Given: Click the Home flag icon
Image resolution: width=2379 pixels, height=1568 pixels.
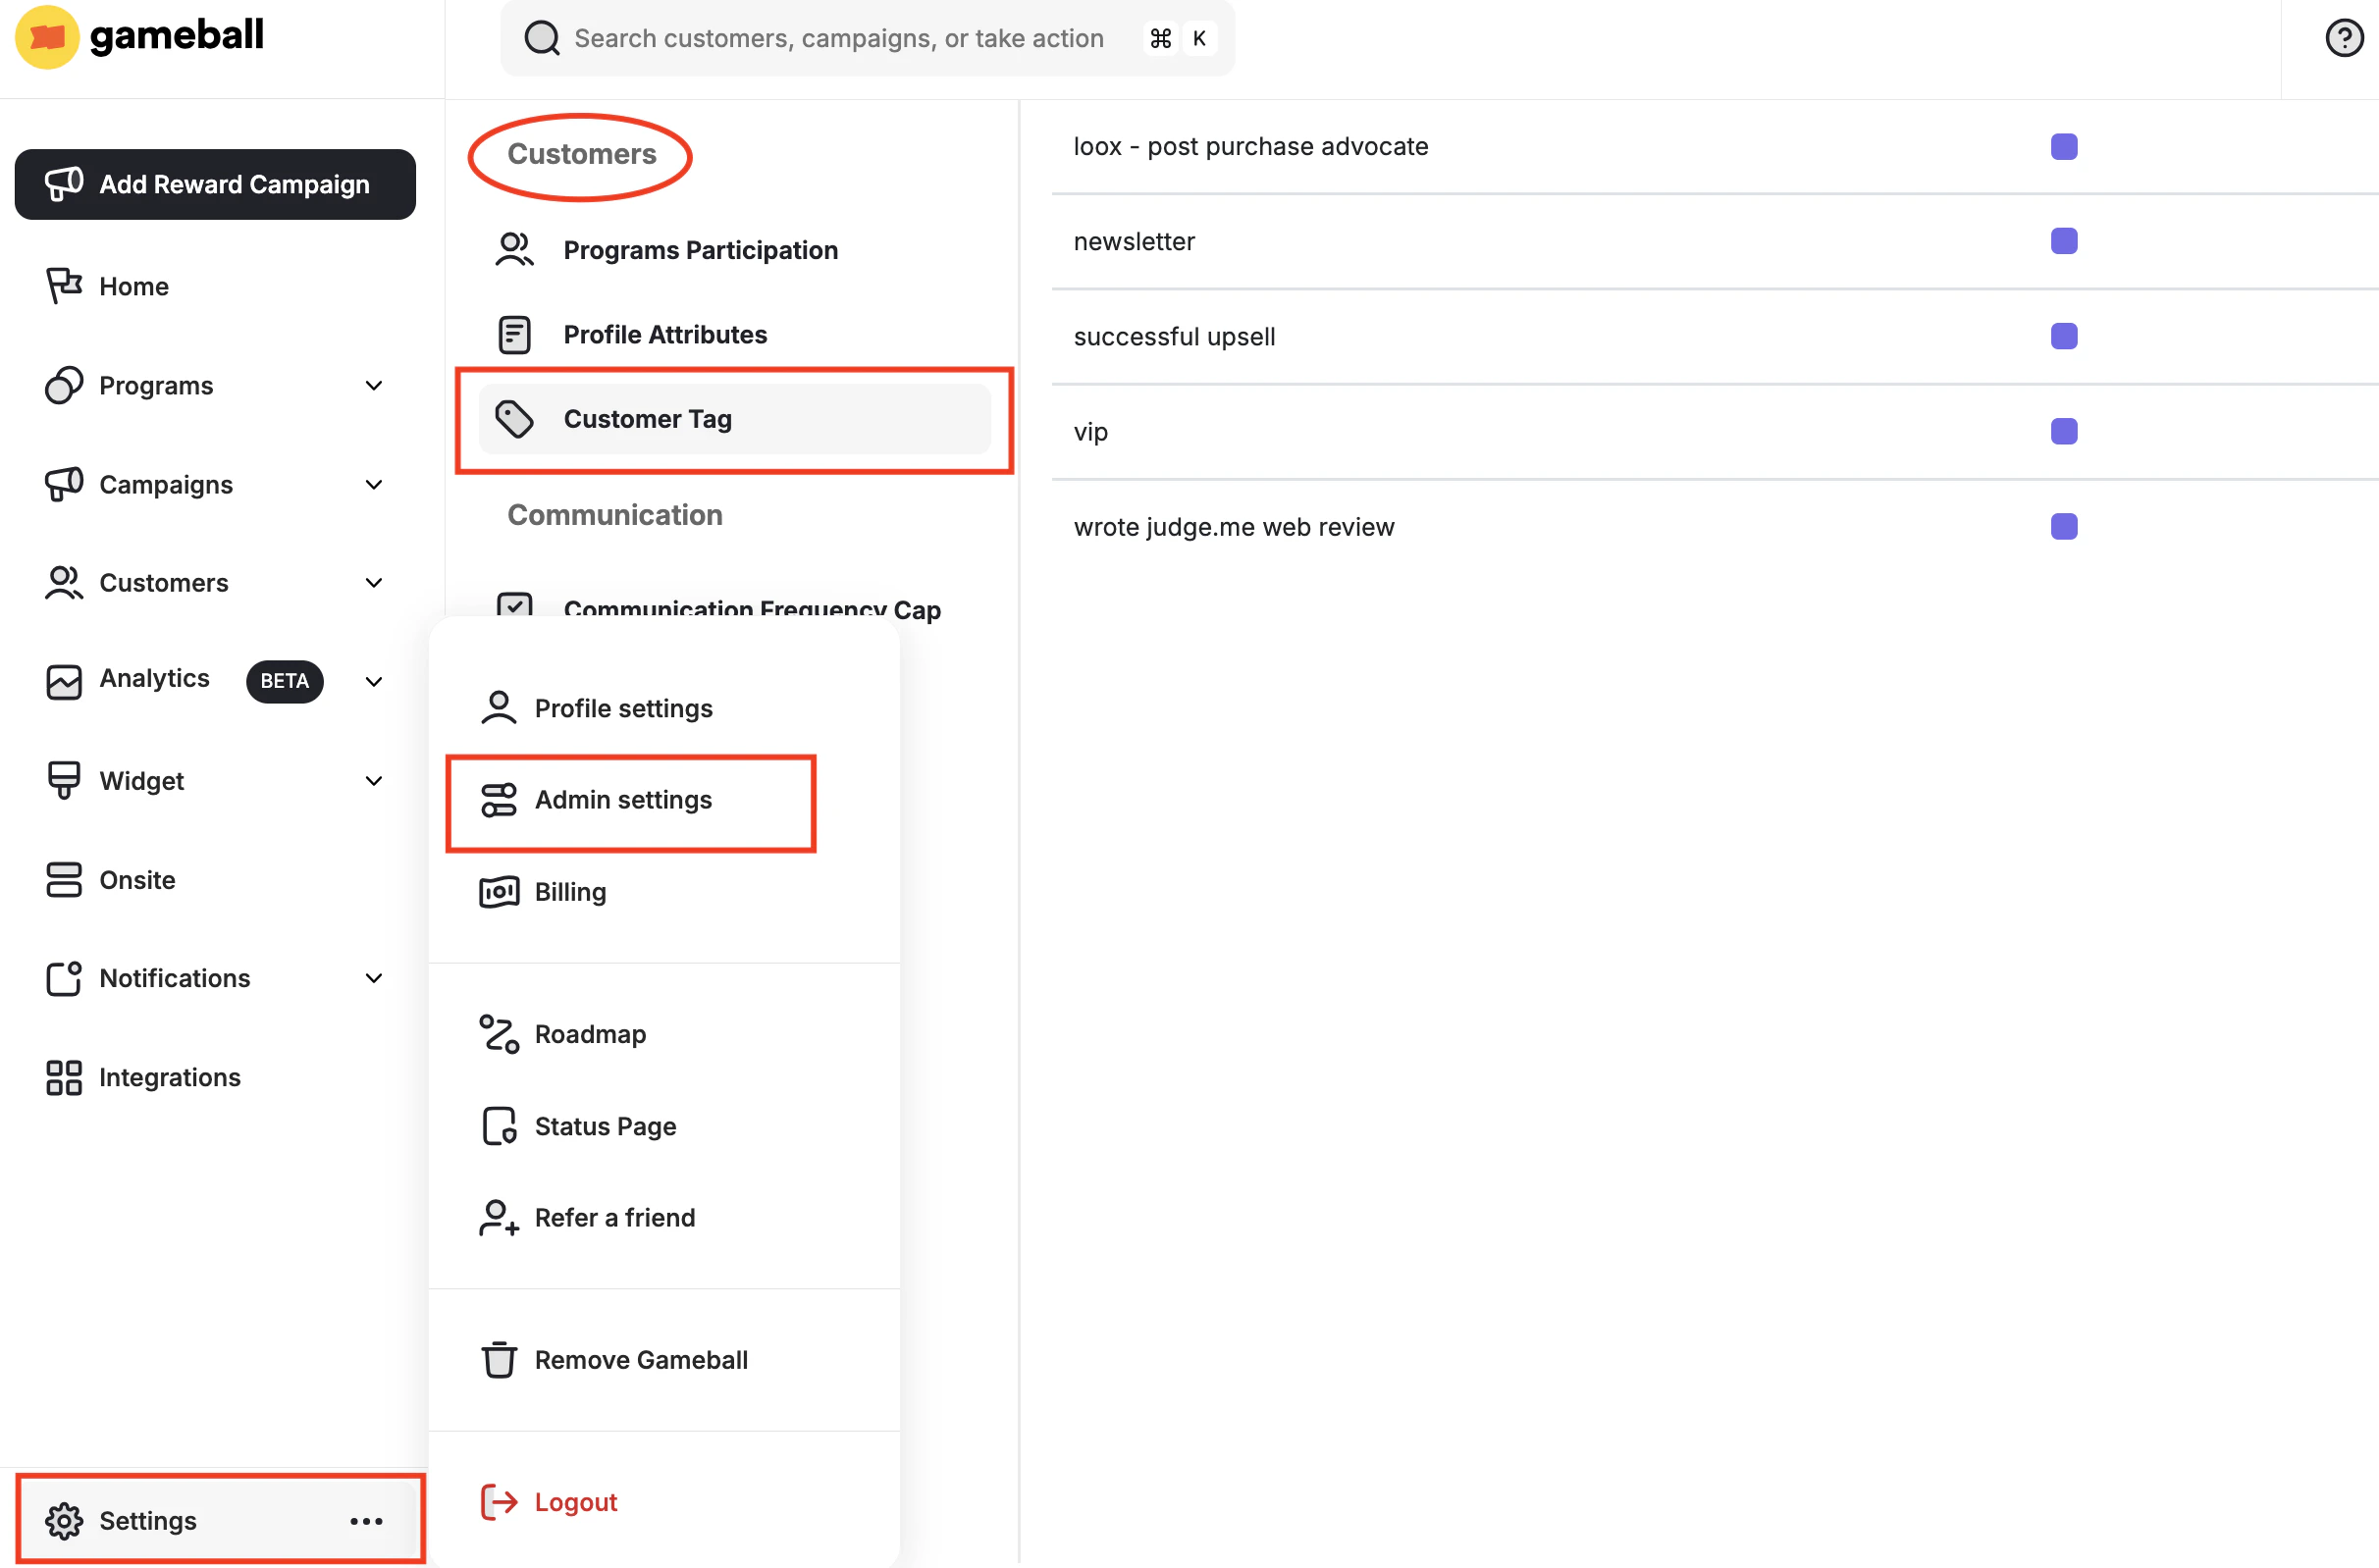Looking at the screenshot, I should click(64, 286).
